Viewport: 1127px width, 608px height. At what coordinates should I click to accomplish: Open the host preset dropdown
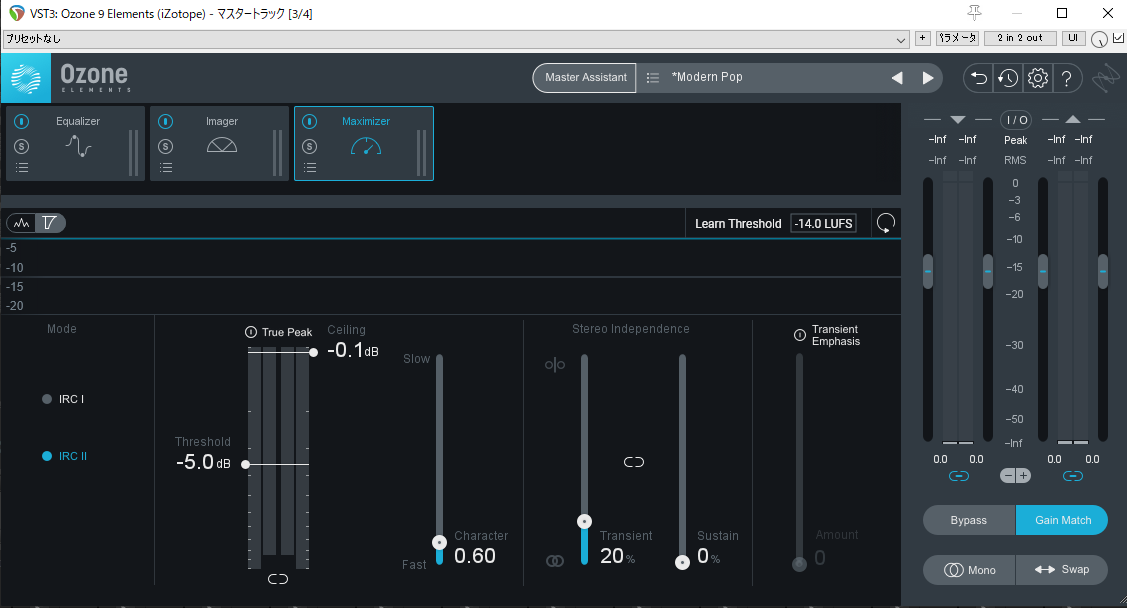coord(456,39)
